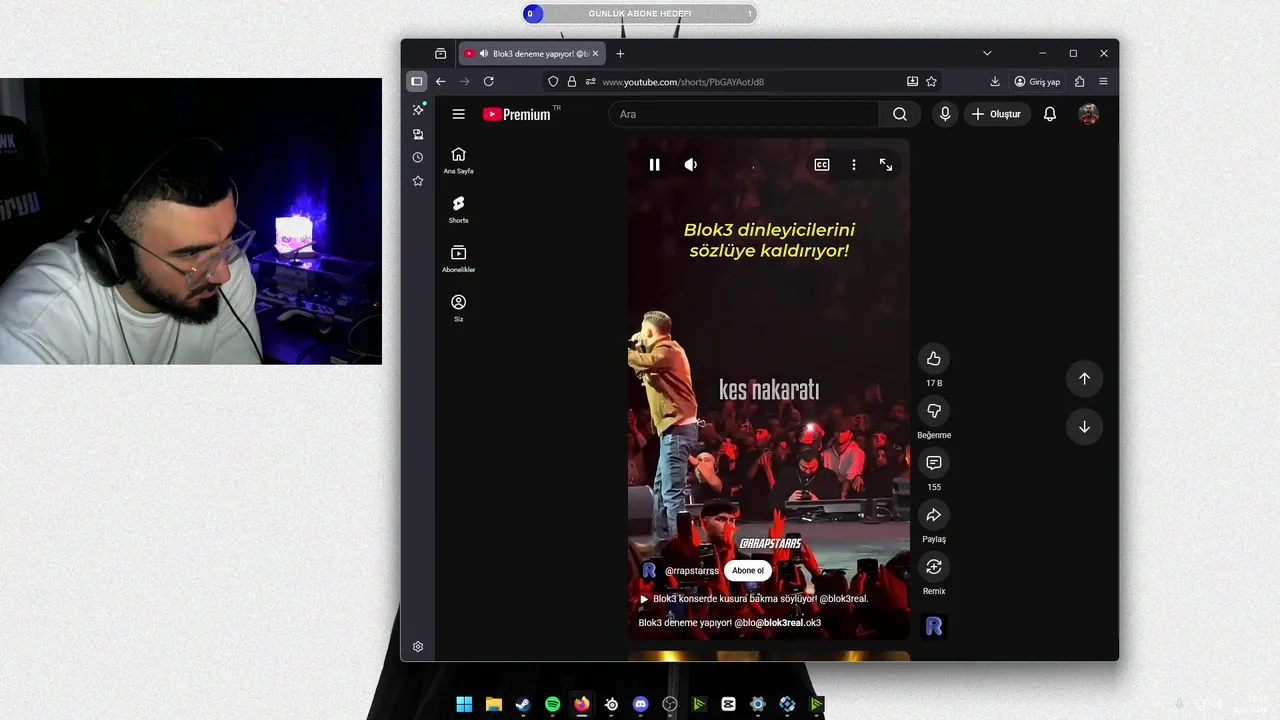Open the three-dot options on the Short
Viewport: 1280px width, 720px height.
click(x=853, y=165)
